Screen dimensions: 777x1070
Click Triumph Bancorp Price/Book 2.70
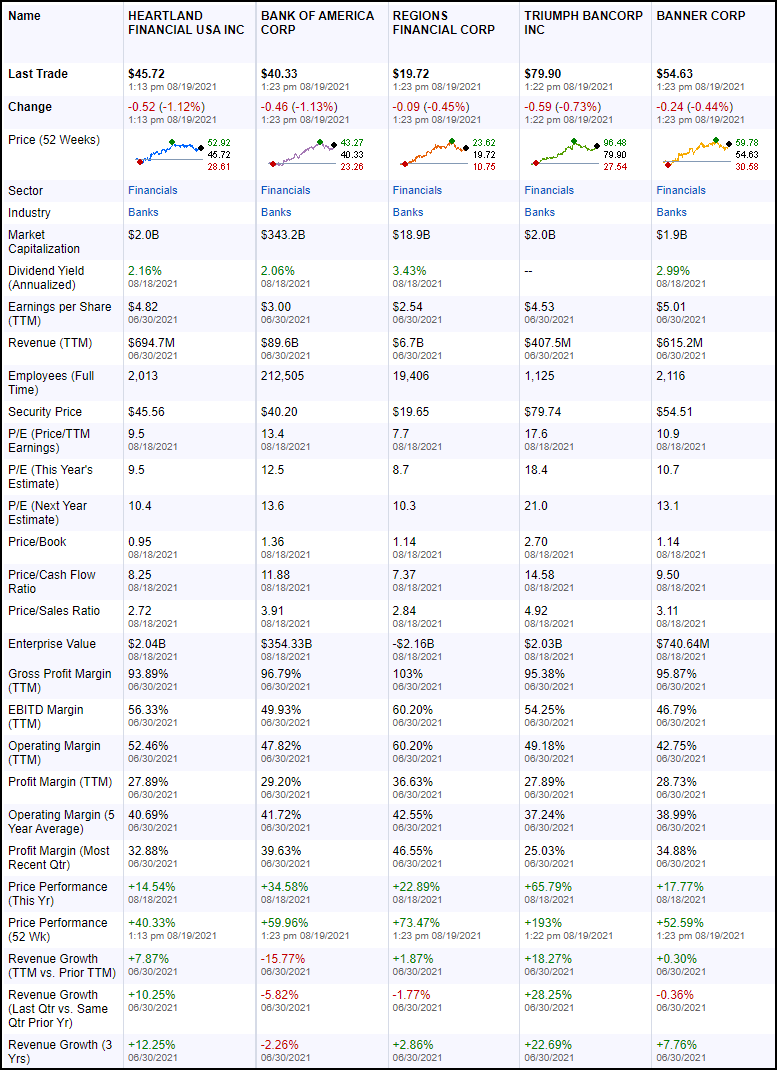click(x=536, y=542)
